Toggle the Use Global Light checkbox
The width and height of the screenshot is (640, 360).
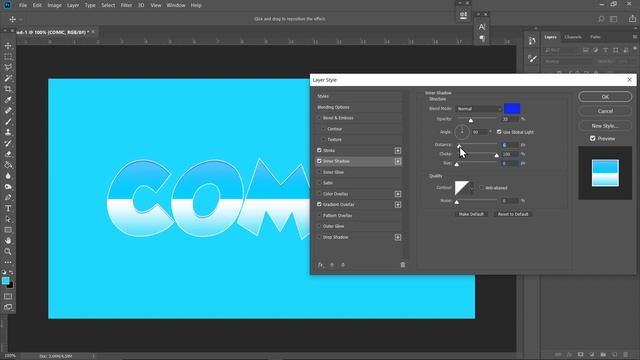tap(499, 132)
